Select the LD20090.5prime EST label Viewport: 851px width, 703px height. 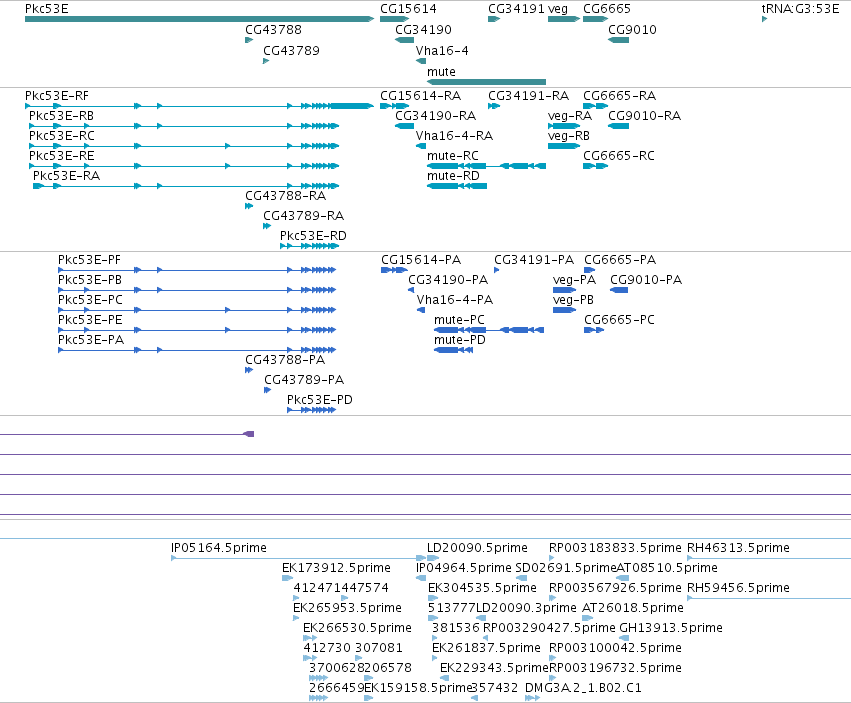(478, 548)
